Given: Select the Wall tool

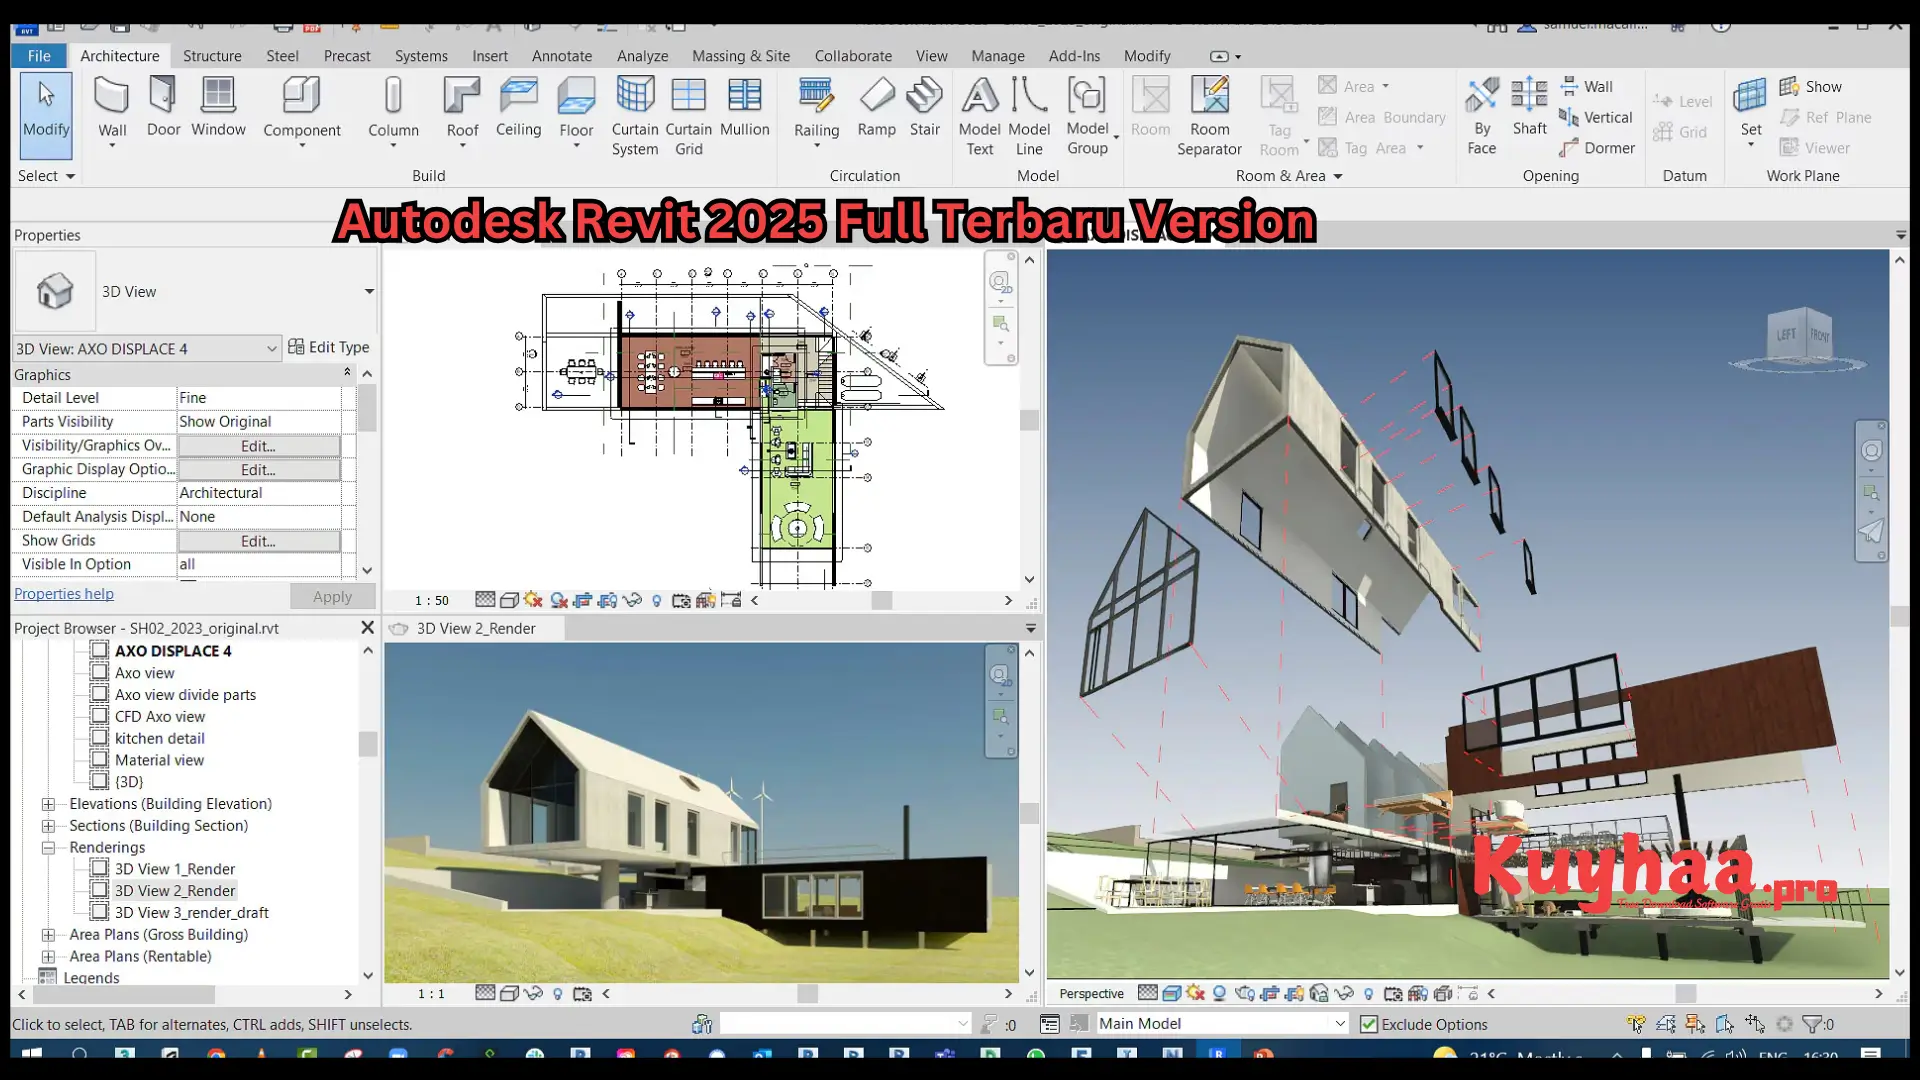Looking at the screenshot, I should 111,108.
